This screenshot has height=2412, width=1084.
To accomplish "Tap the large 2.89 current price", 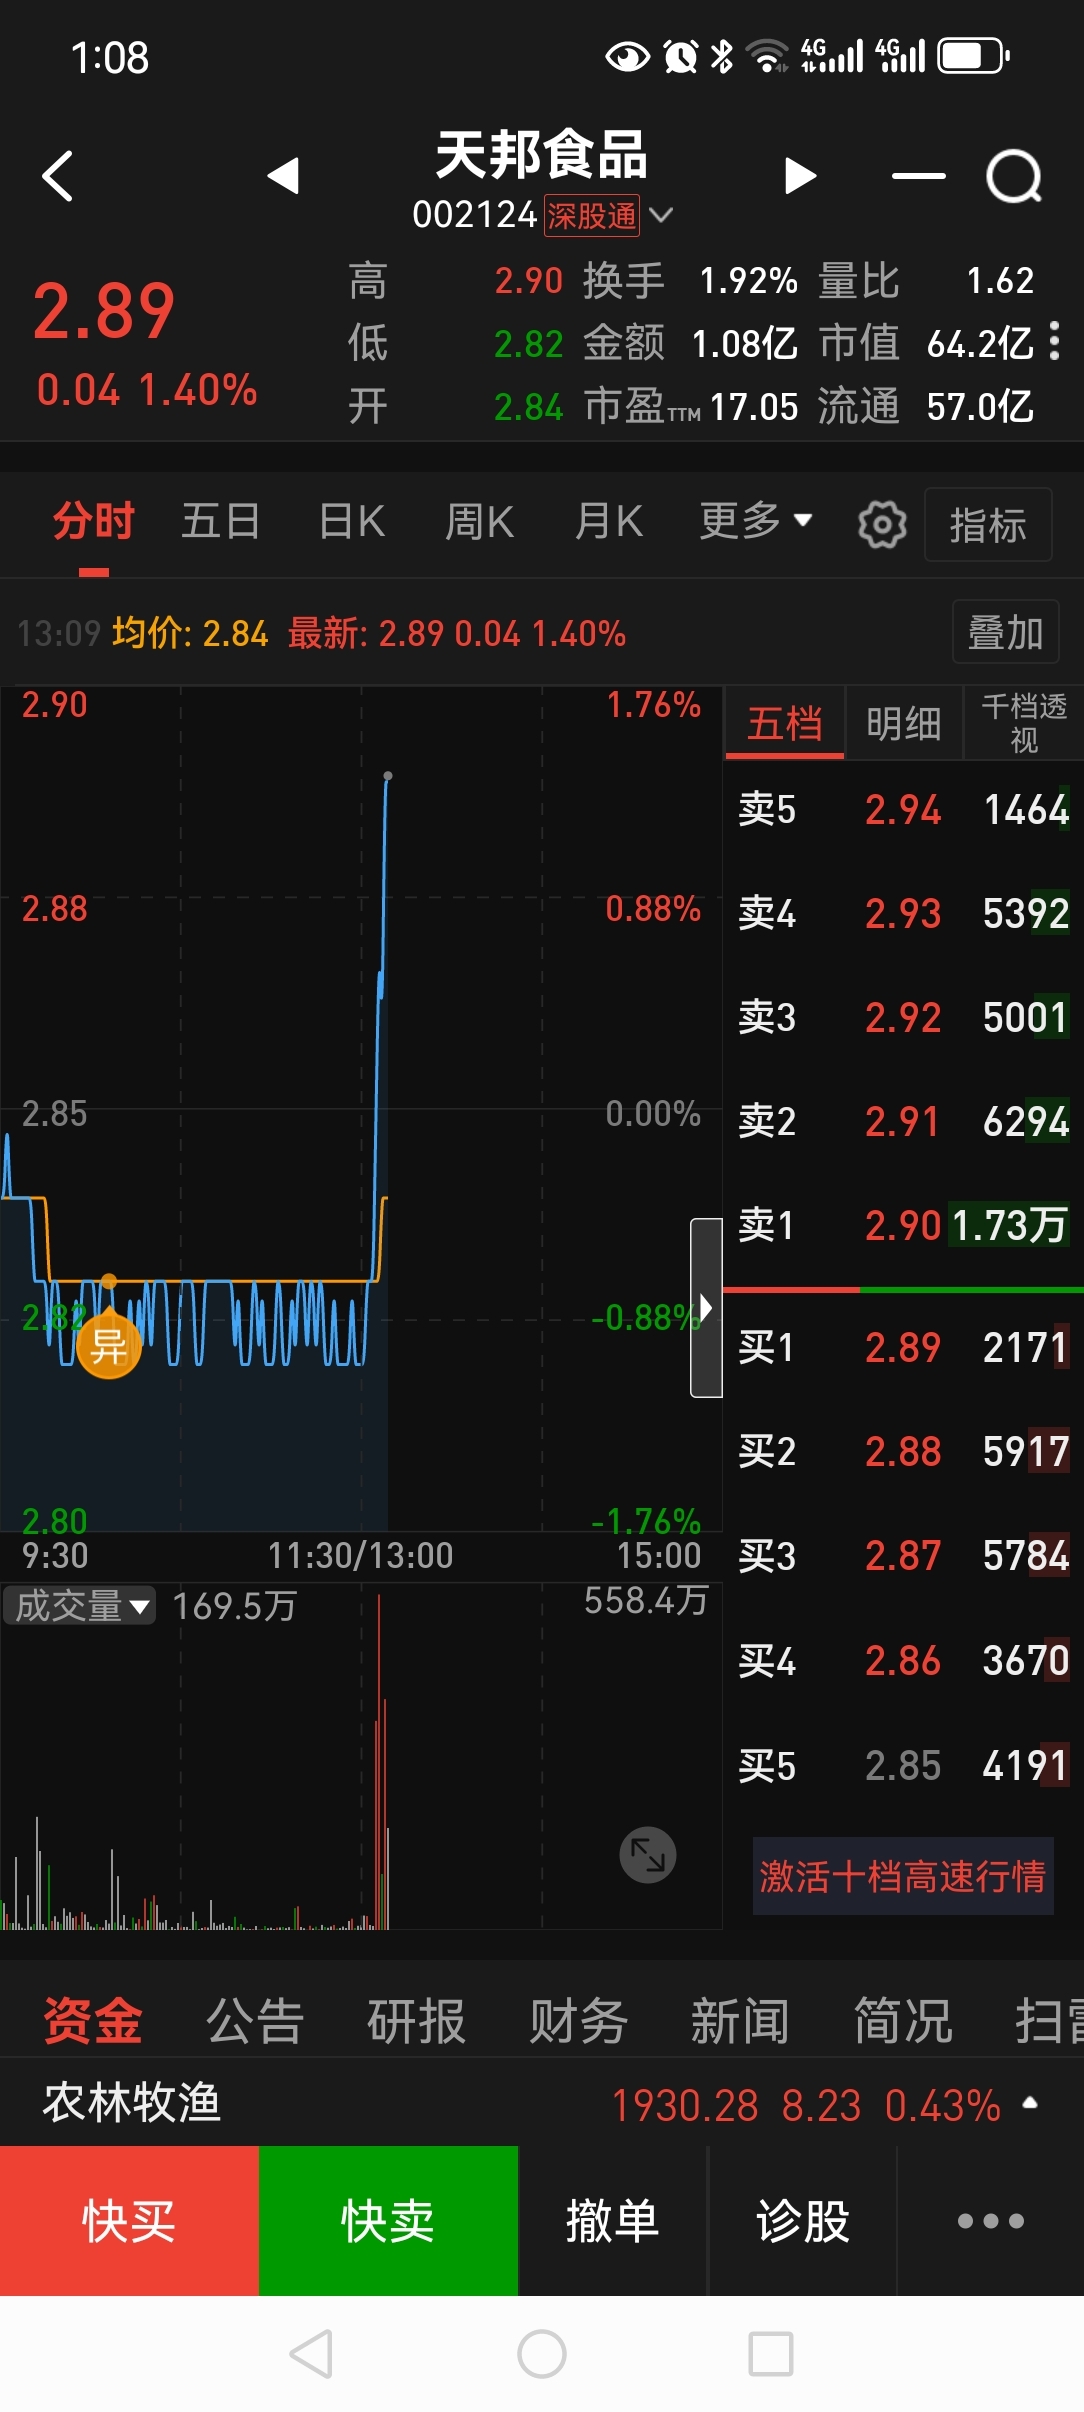I will tap(104, 311).
